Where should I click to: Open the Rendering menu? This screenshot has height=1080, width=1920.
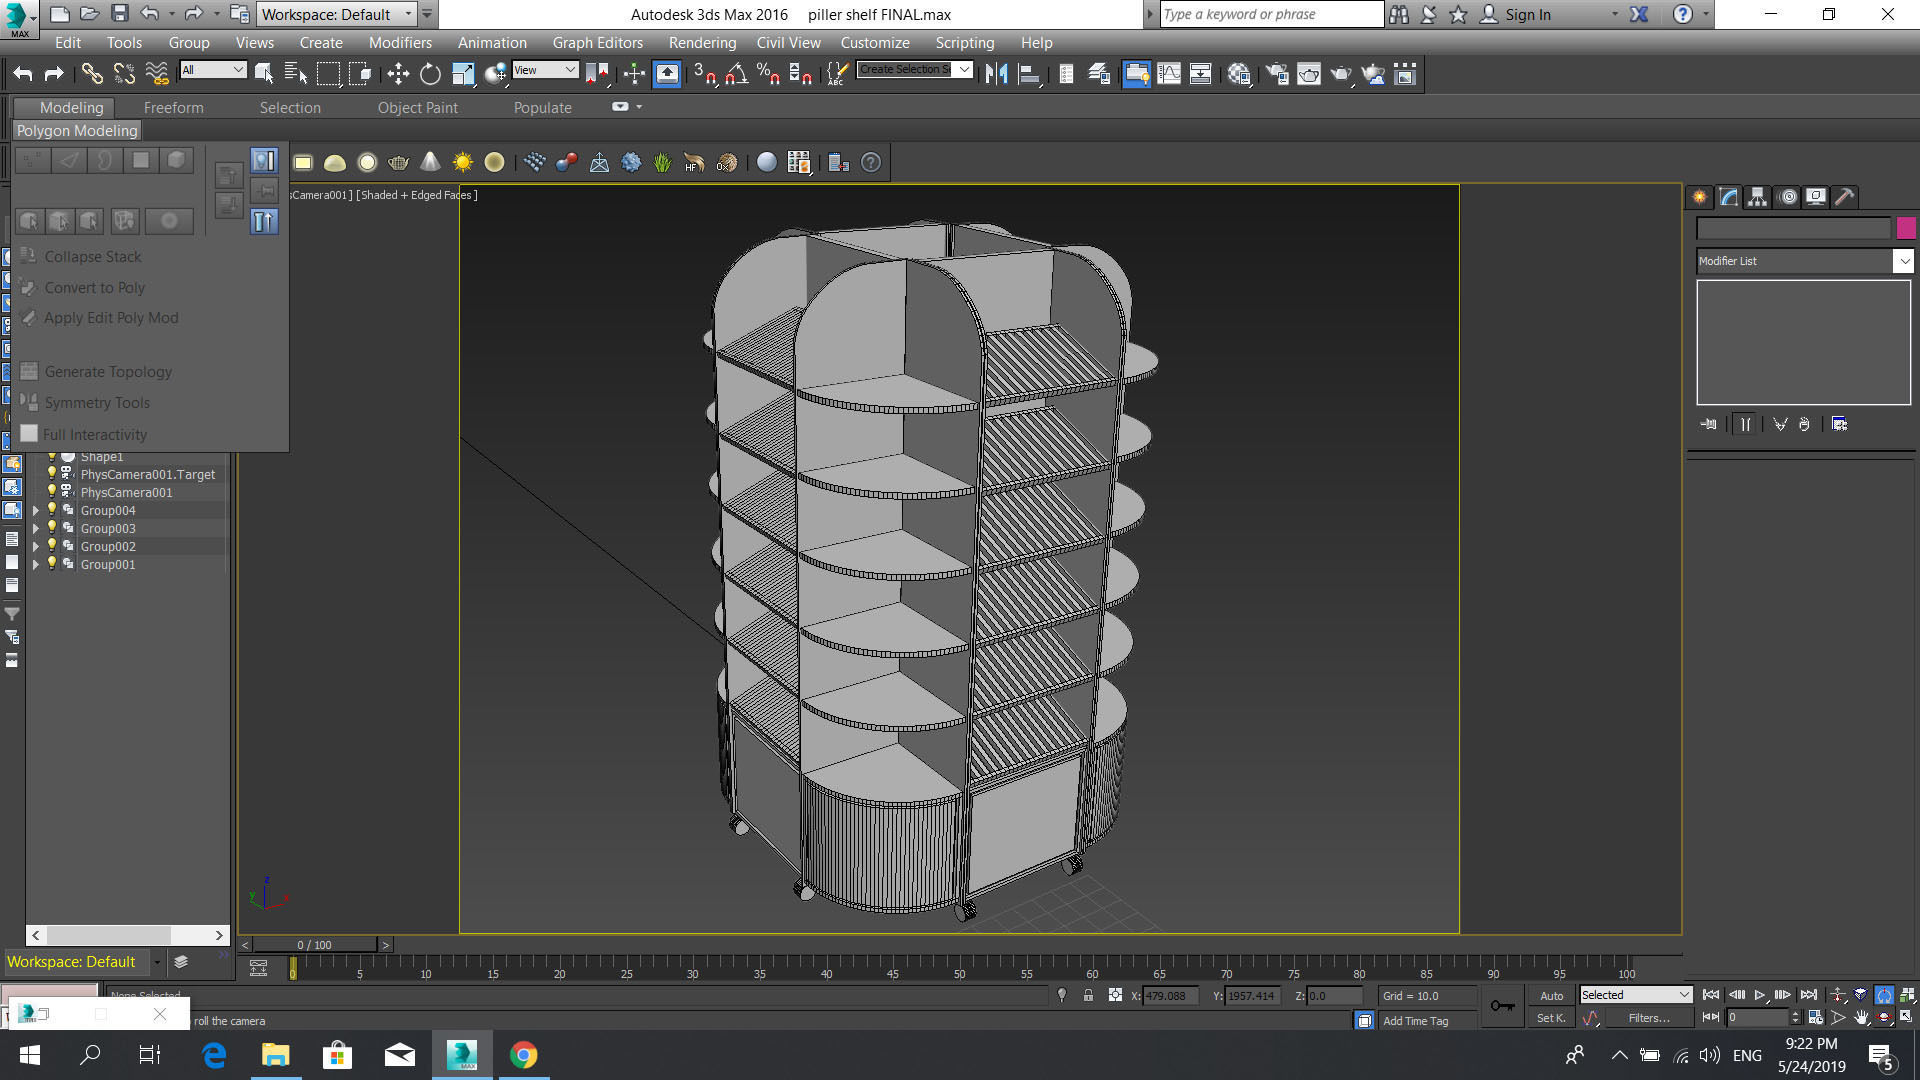pyautogui.click(x=702, y=43)
